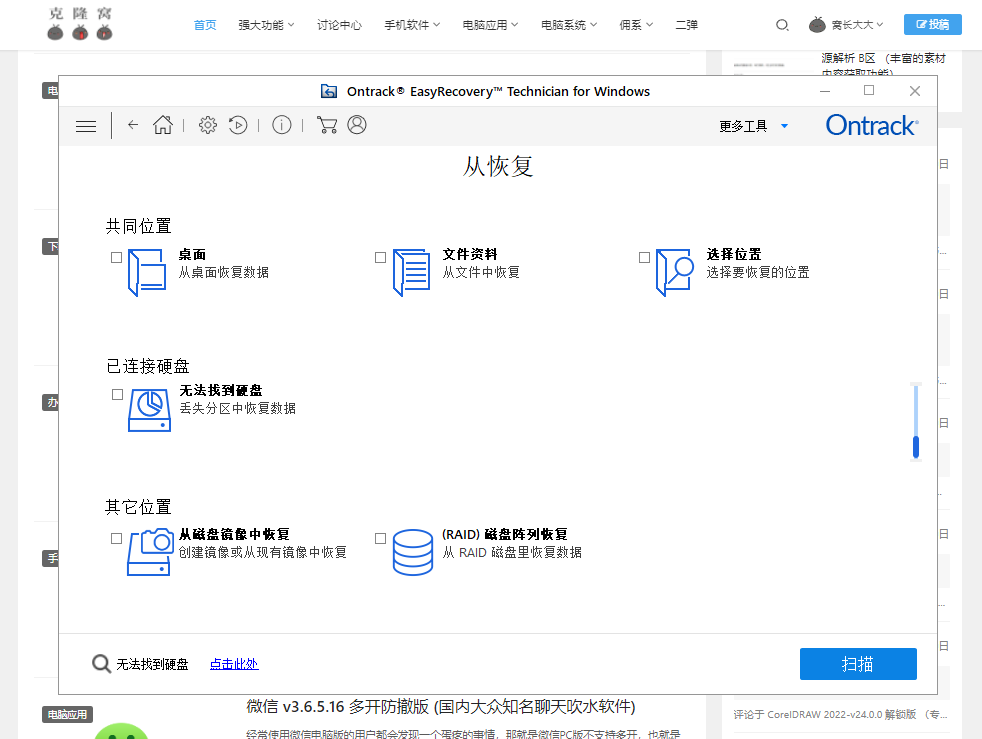The height and width of the screenshot is (739, 982).
Task: Click the 共同位置 section heading
Action: click(x=138, y=226)
